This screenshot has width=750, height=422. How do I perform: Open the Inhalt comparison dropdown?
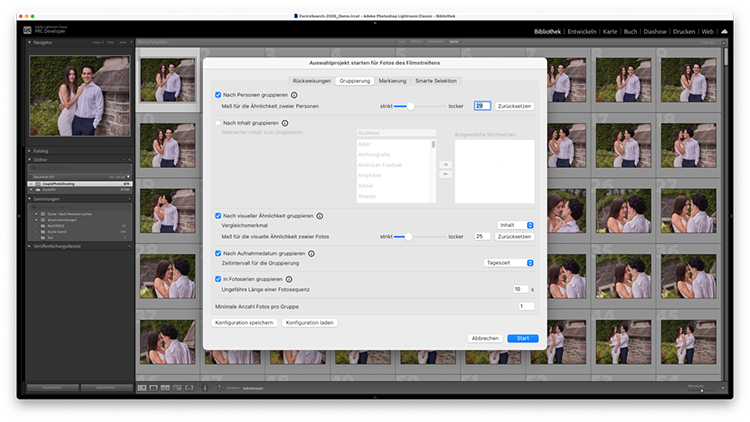516,225
